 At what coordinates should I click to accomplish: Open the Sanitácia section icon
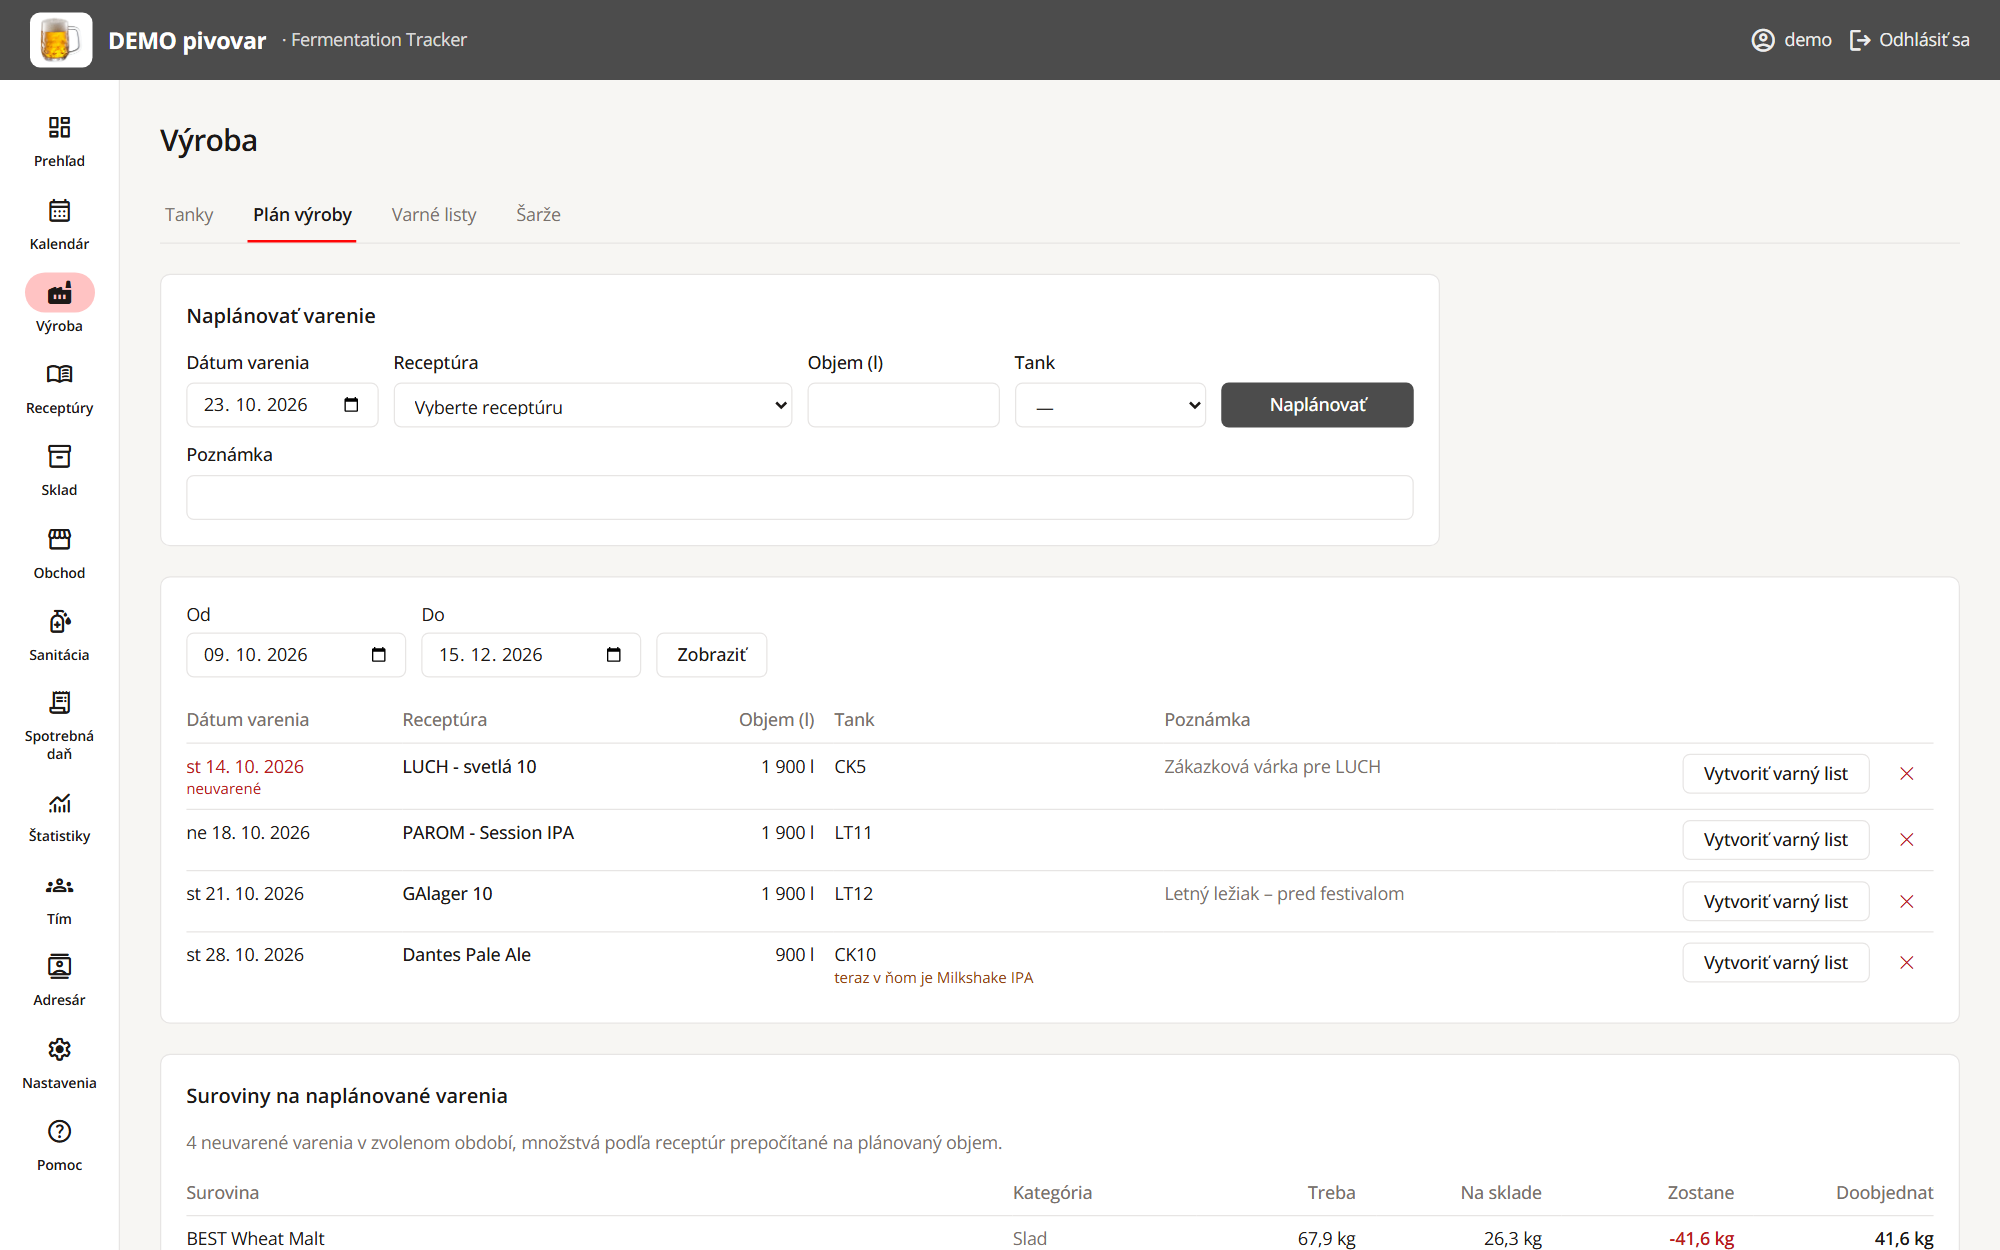(59, 622)
